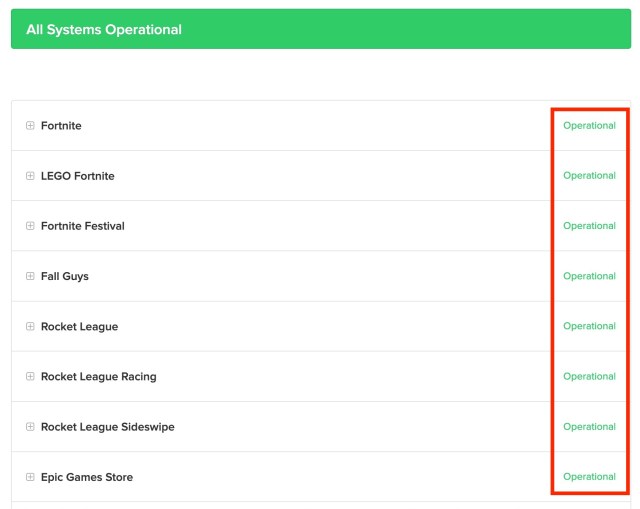Expand the Rocket League plus icon
The width and height of the screenshot is (640, 509).
(x=30, y=327)
